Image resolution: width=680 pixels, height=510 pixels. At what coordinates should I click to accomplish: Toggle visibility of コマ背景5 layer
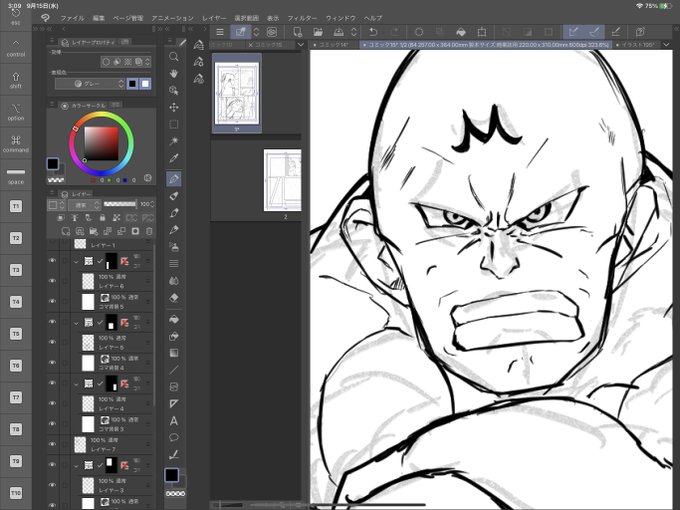coord(52,301)
